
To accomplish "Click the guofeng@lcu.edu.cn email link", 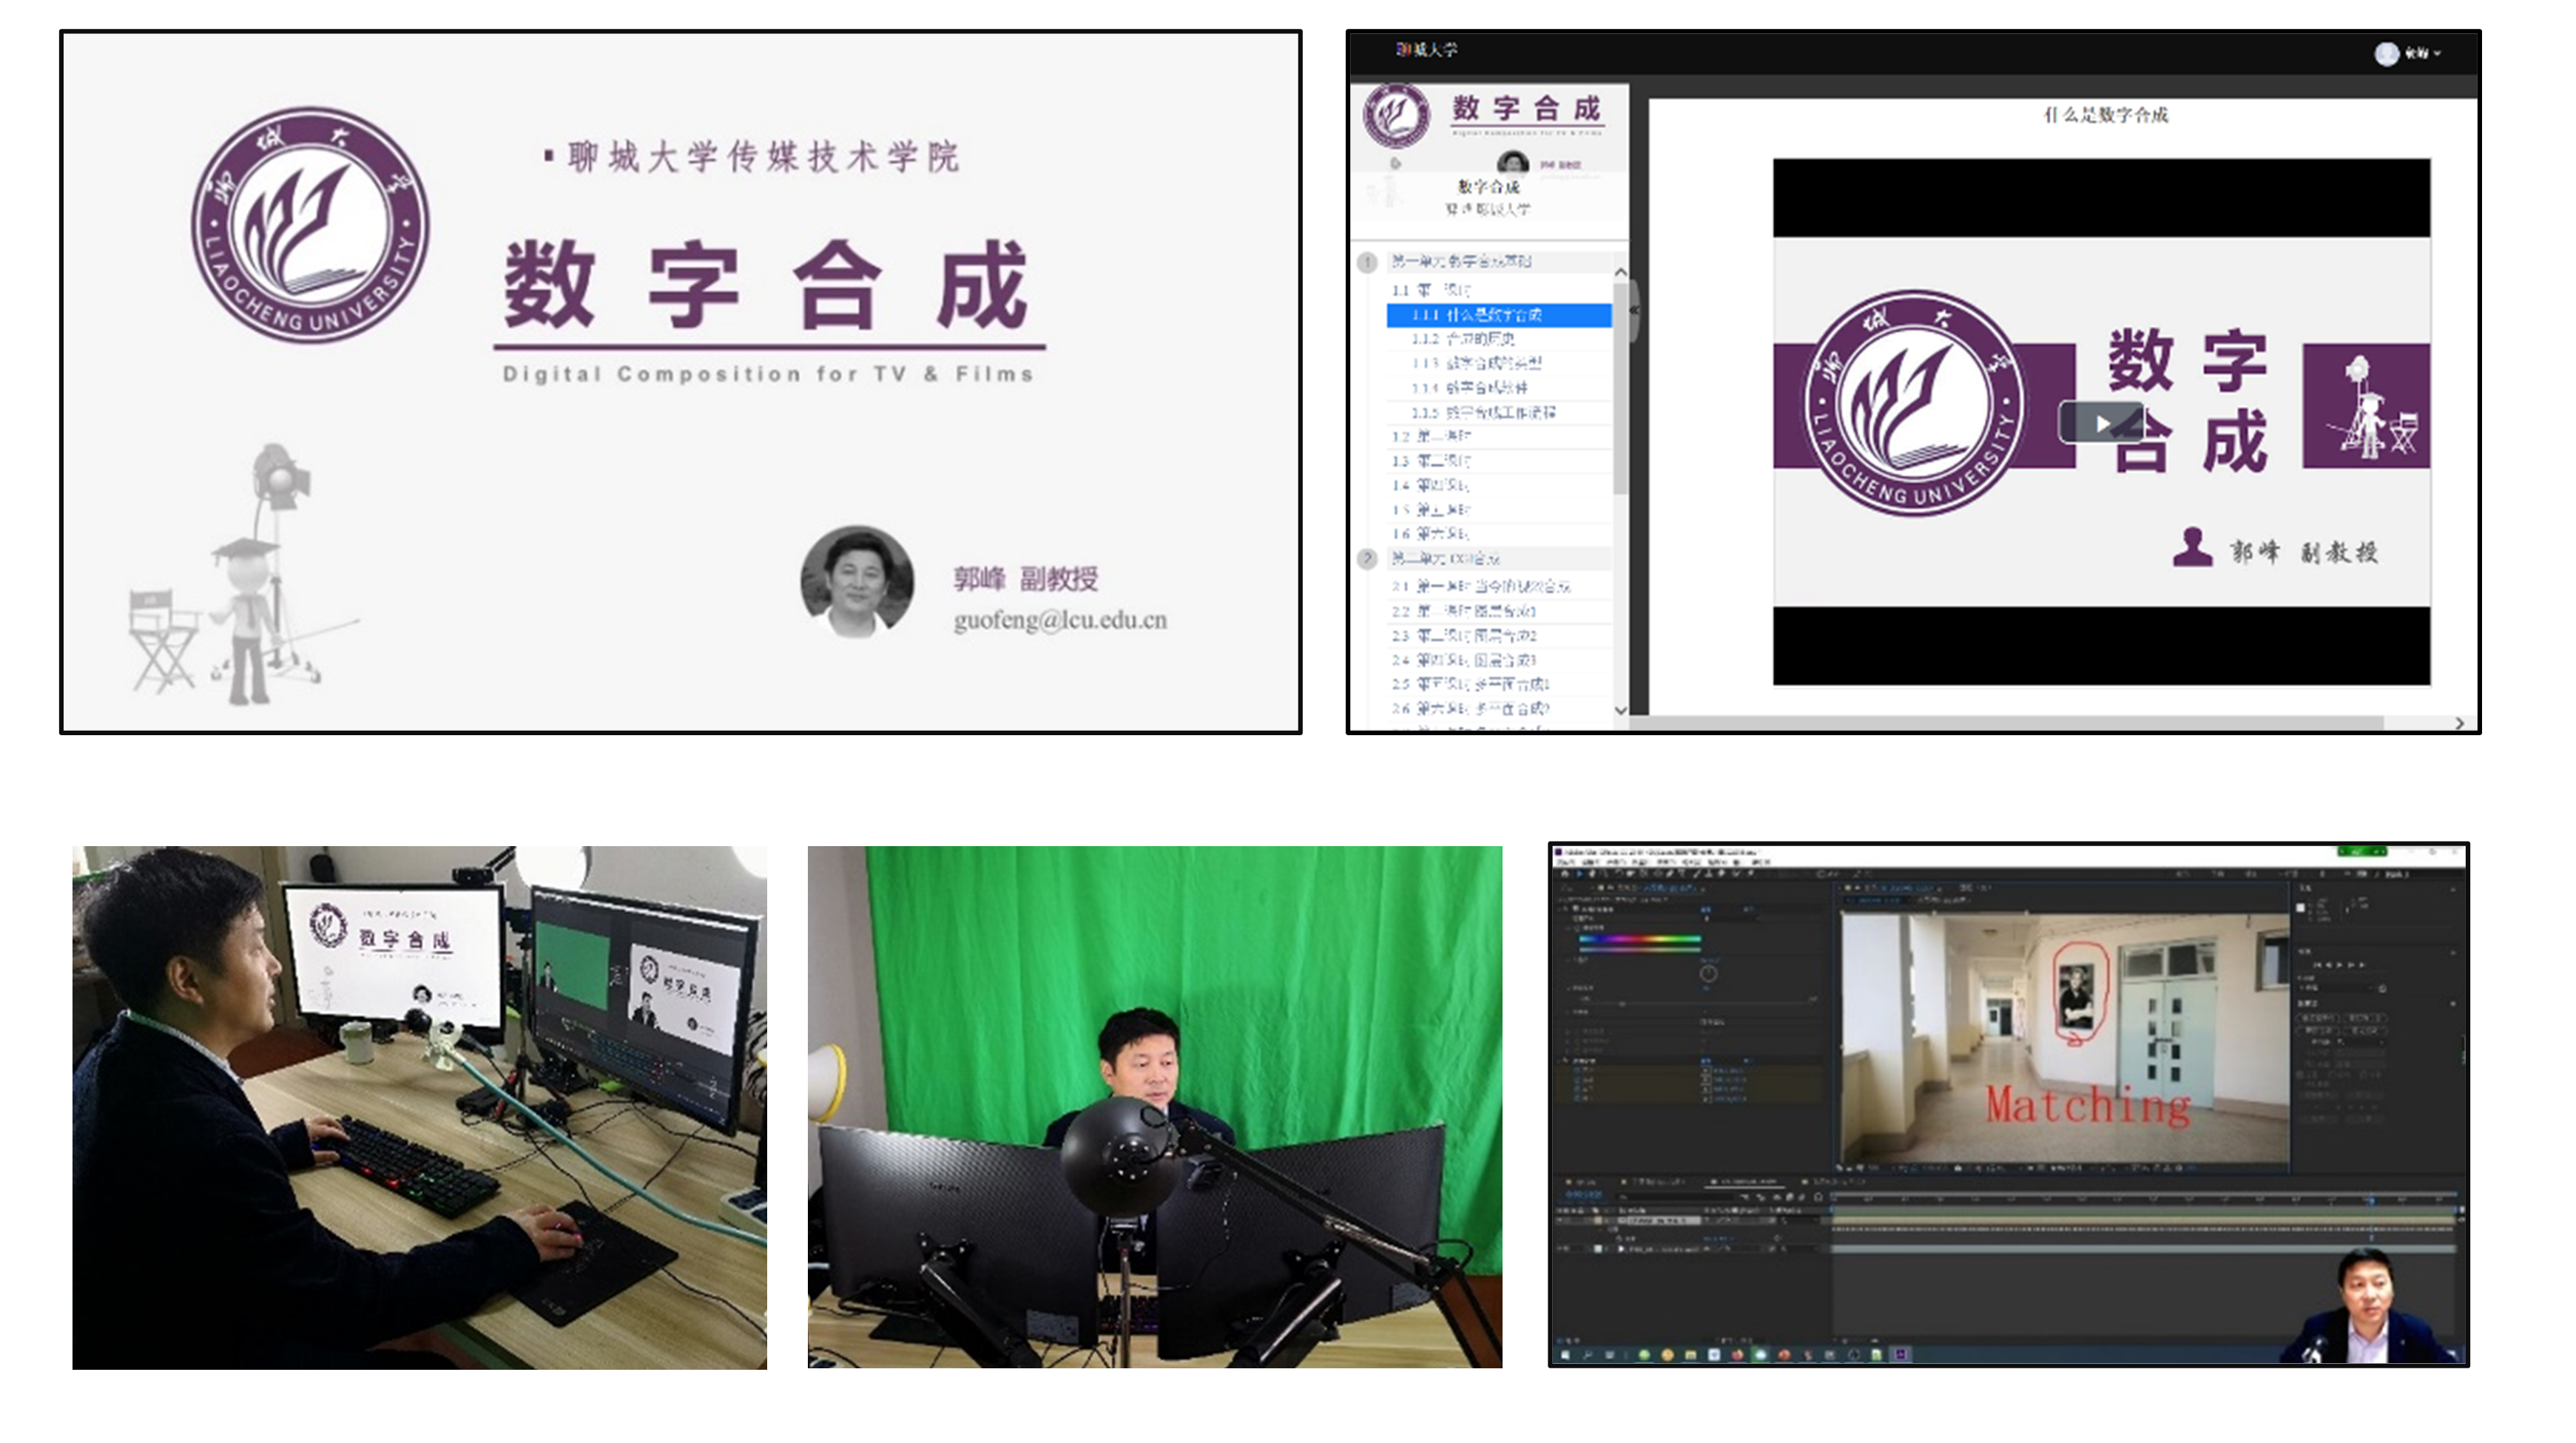I will [x=1059, y=620].
